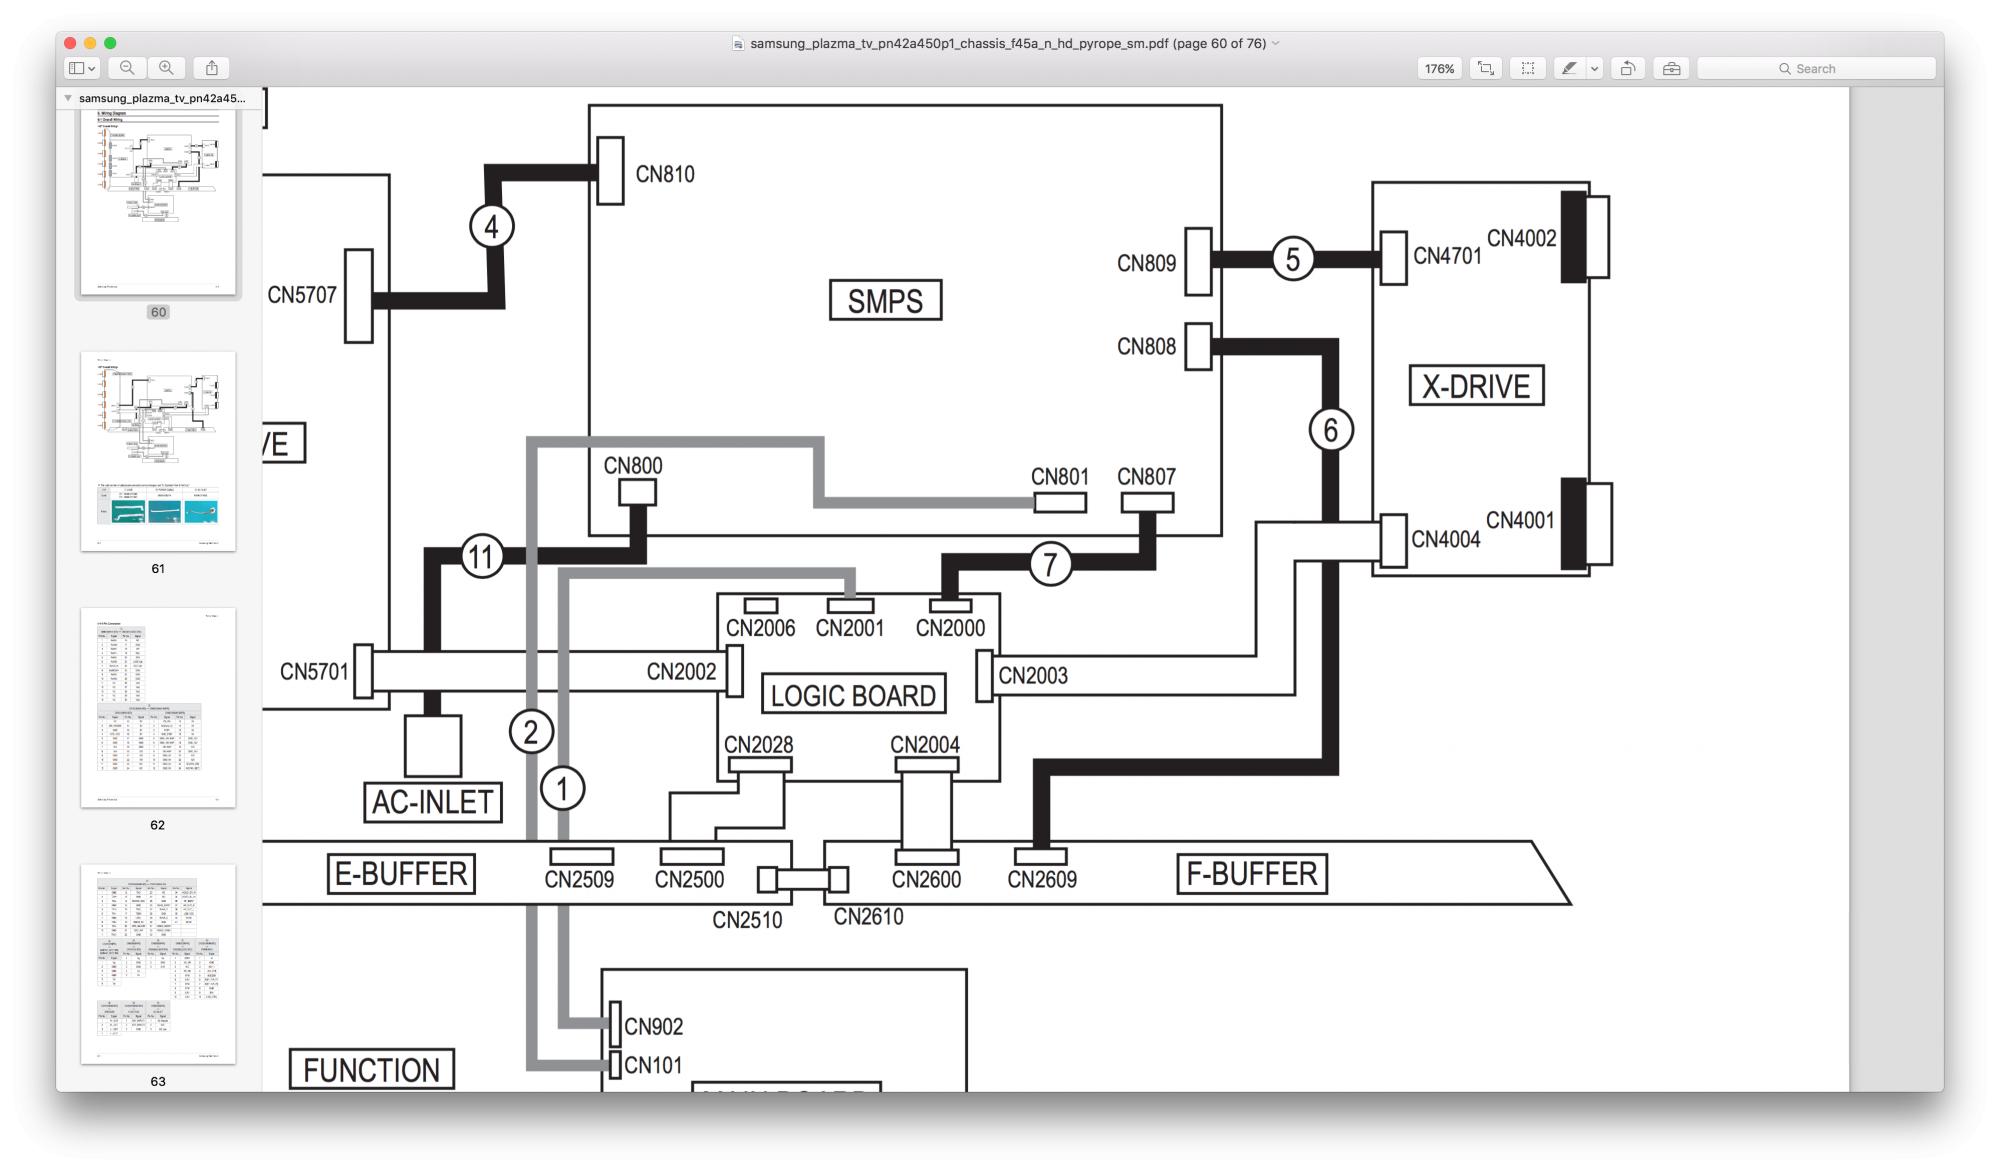Jump to page 62 thumbnail
This screenshot has height=1172, width=2000.
[x=158, y=707]
